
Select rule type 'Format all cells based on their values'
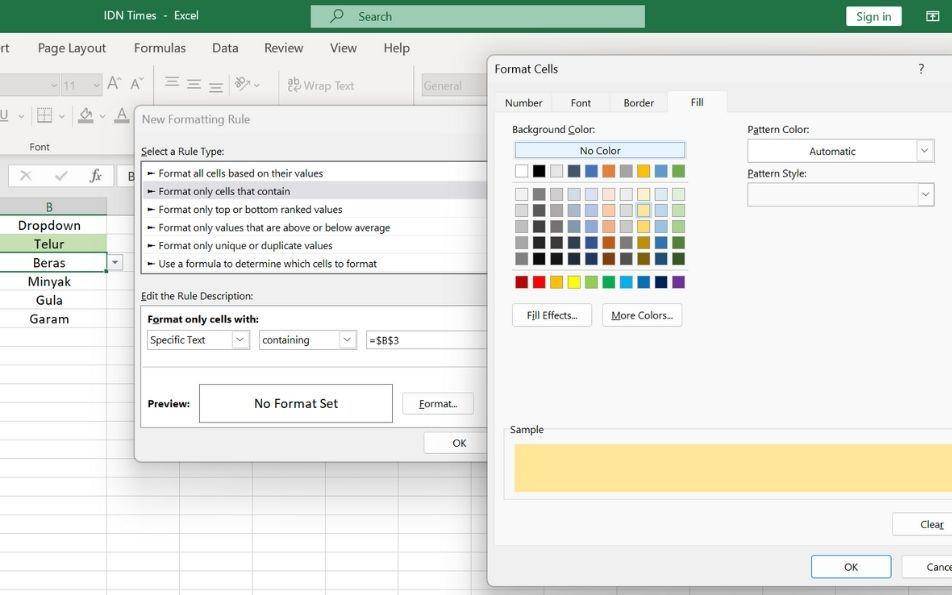(x=314, y=173)
